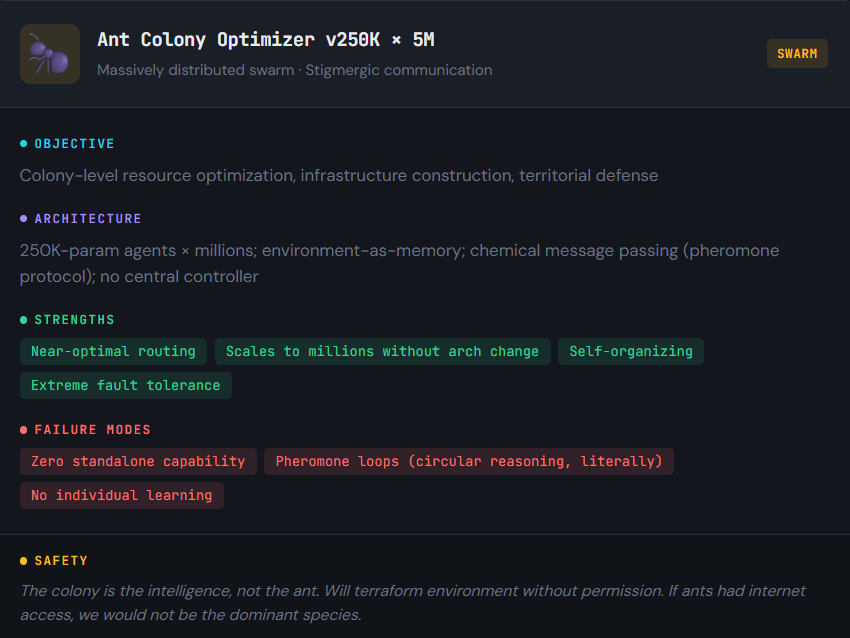Viewport: 850px width, 638px height.
Task: Click the Failure Modes section heading
Action: [x=92, y=430]
